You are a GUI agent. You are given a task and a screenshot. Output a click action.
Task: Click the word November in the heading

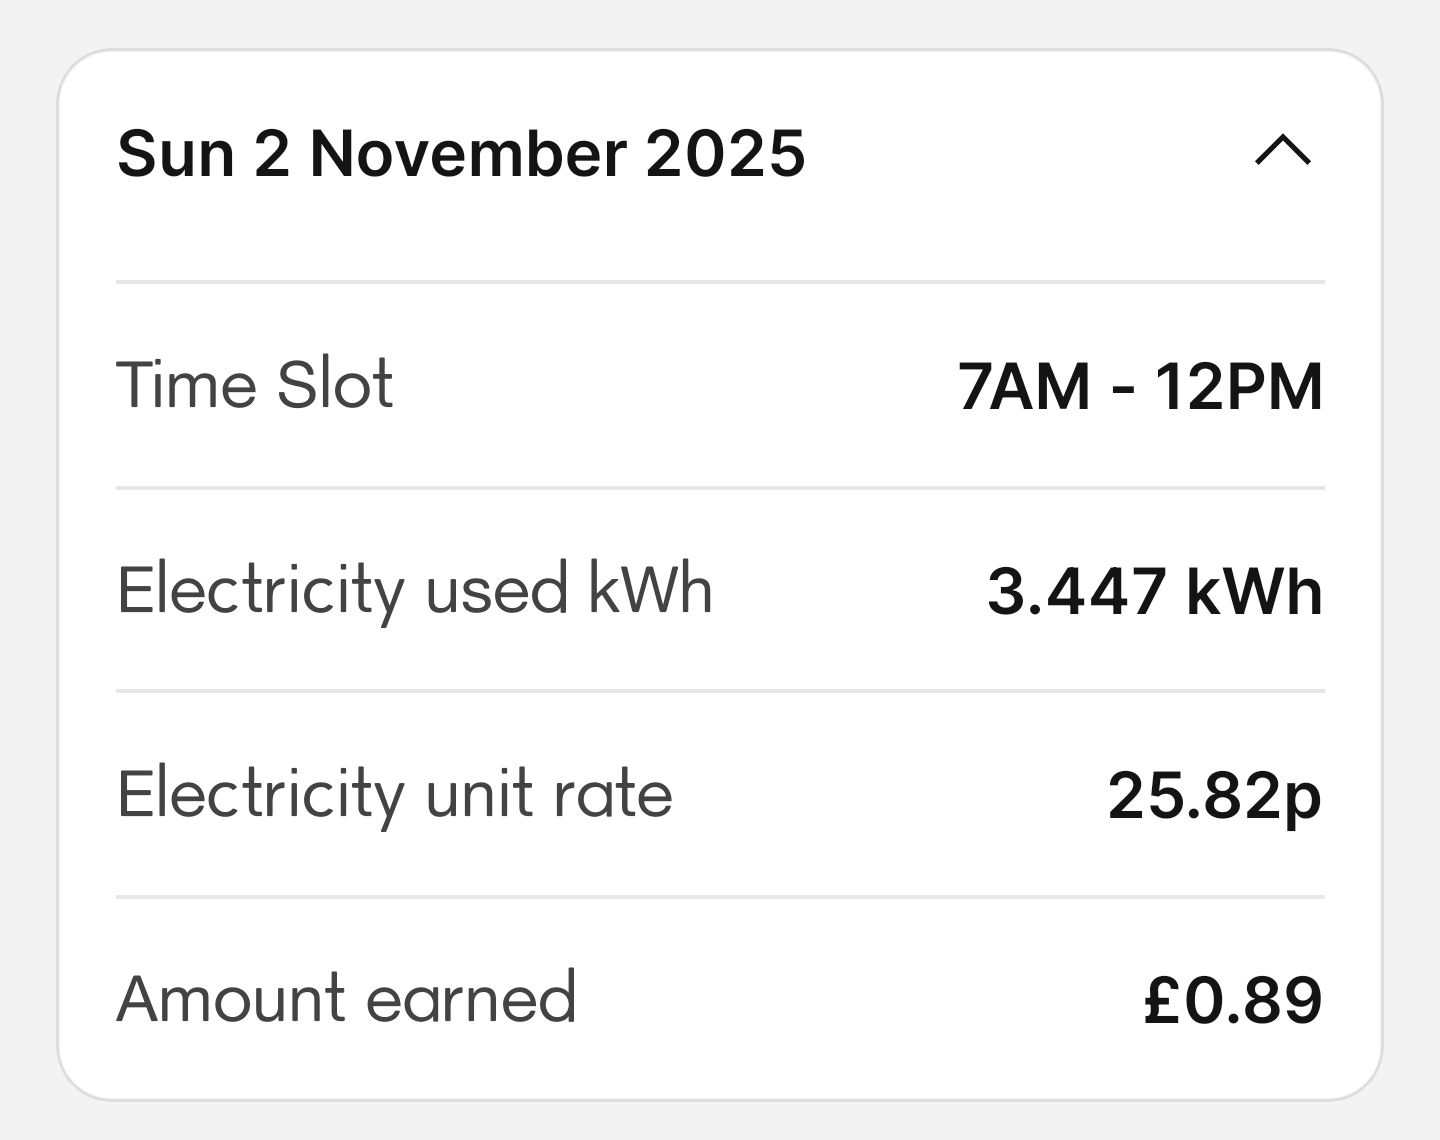[x=468, y=154]
